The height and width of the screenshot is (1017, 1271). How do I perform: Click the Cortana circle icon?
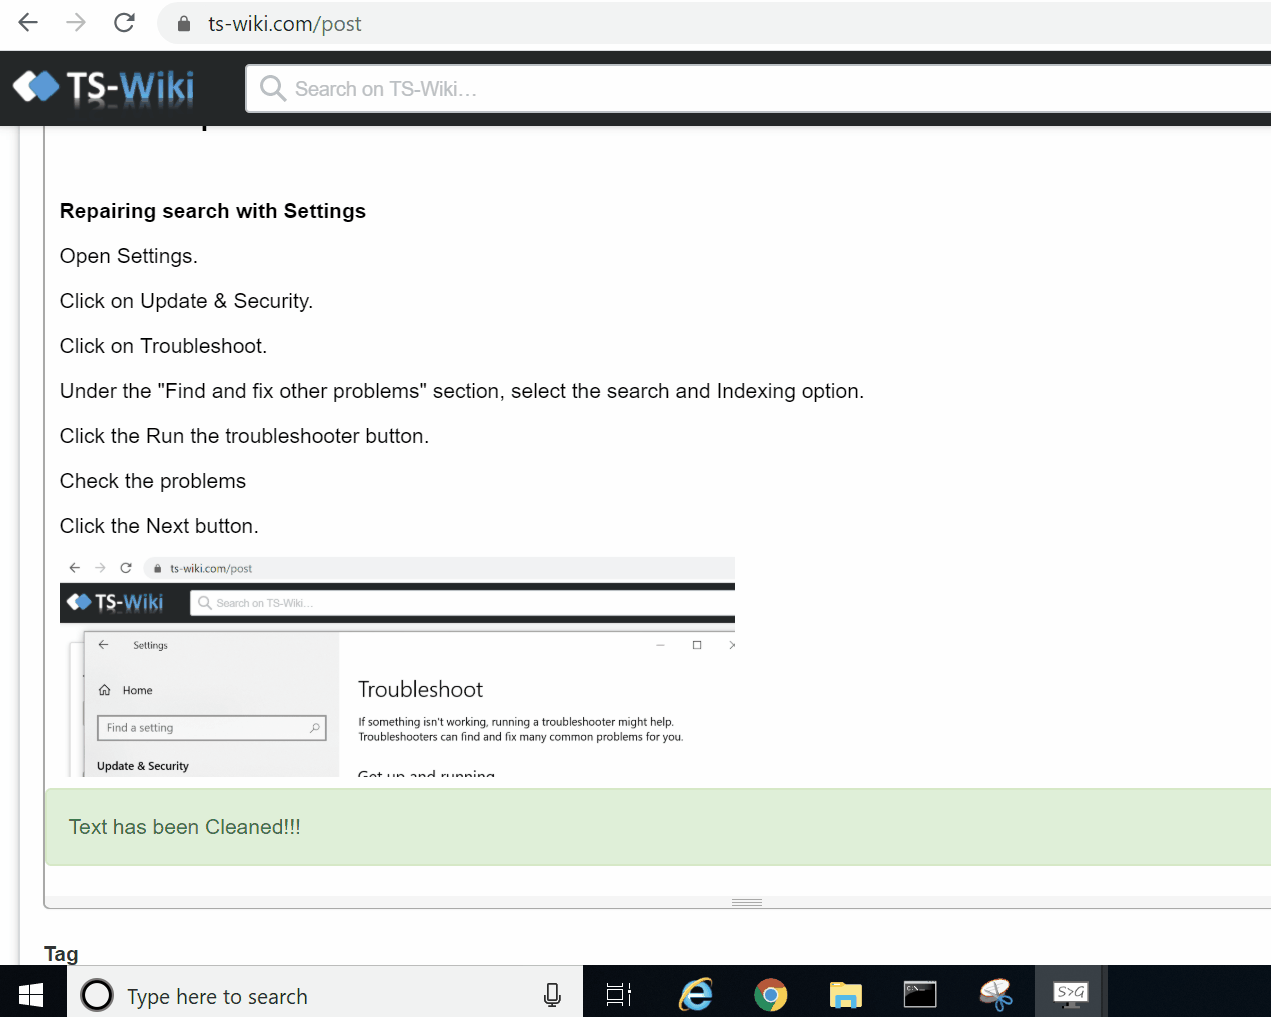pos(97,995)
